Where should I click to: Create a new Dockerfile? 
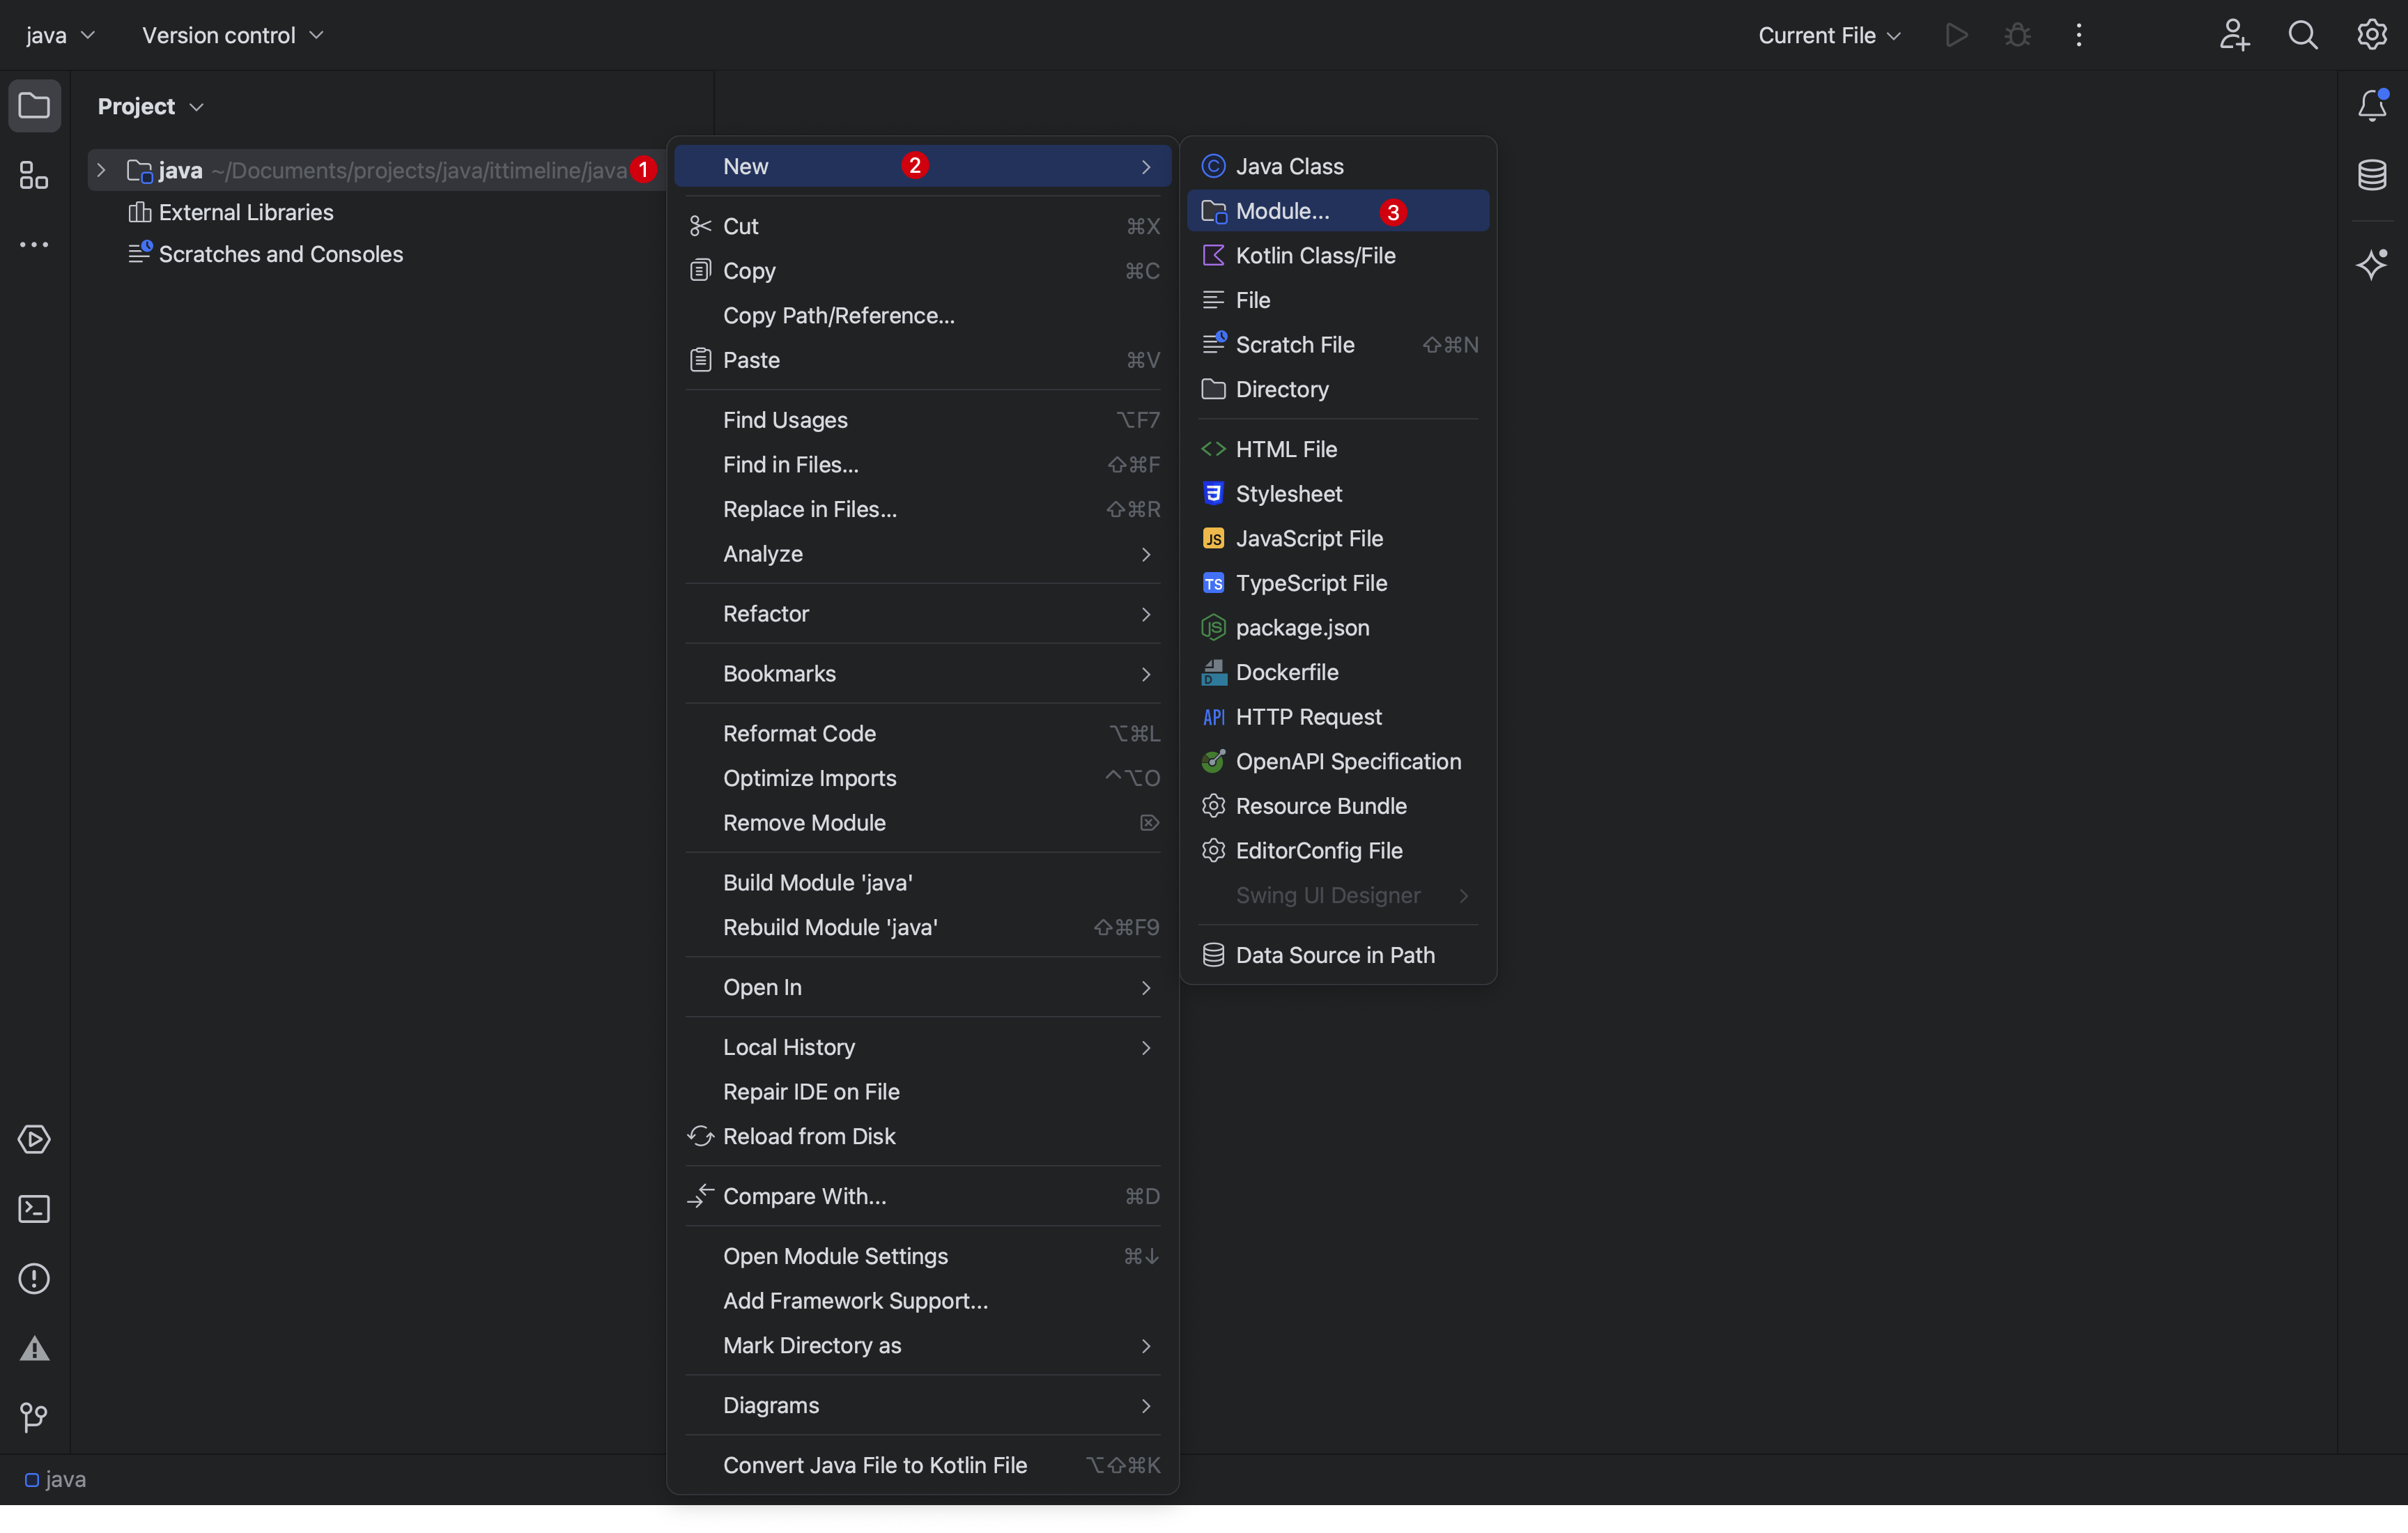(x=1338, y=672)
